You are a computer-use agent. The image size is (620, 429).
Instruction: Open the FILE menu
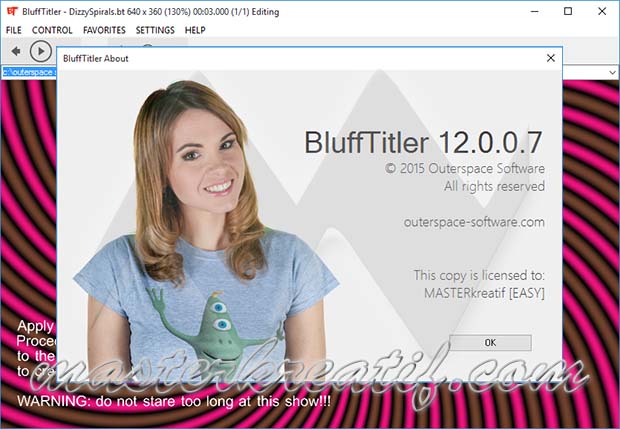[14, 30]
